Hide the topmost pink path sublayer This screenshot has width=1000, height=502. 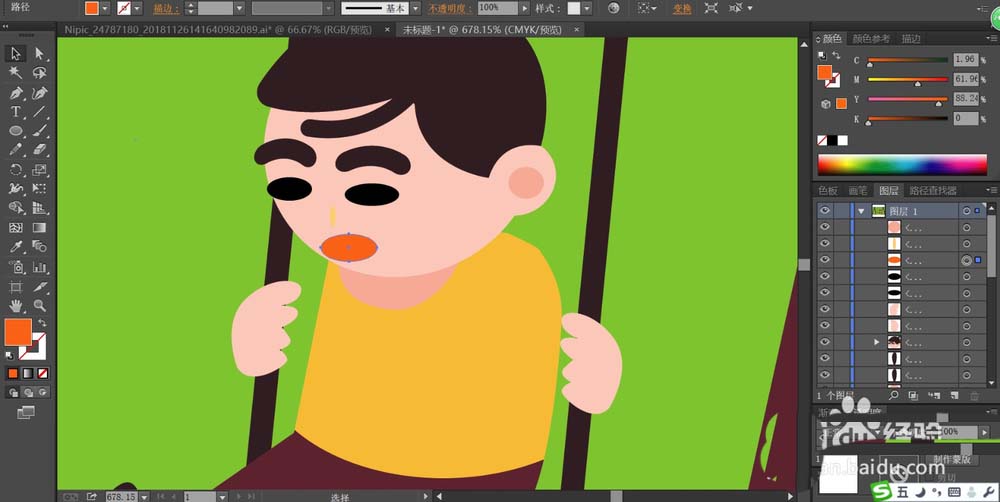[825, 227]
